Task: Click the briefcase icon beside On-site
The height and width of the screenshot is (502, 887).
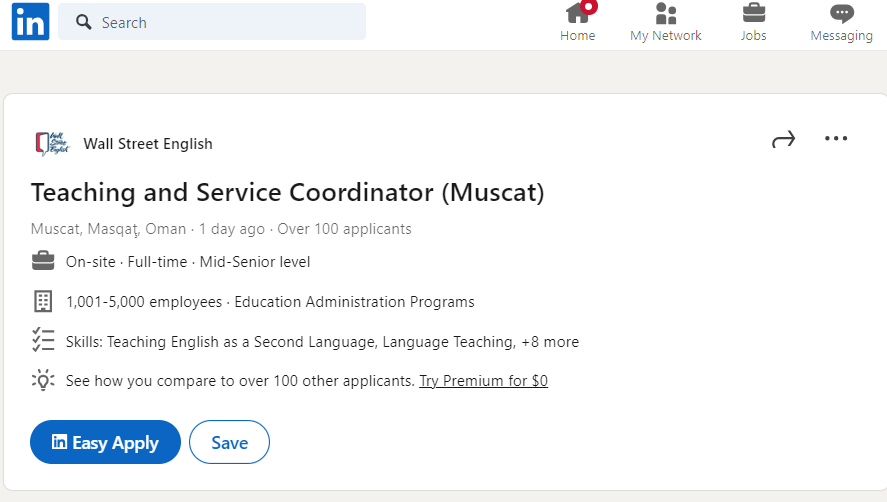Action: click(43, 261)
